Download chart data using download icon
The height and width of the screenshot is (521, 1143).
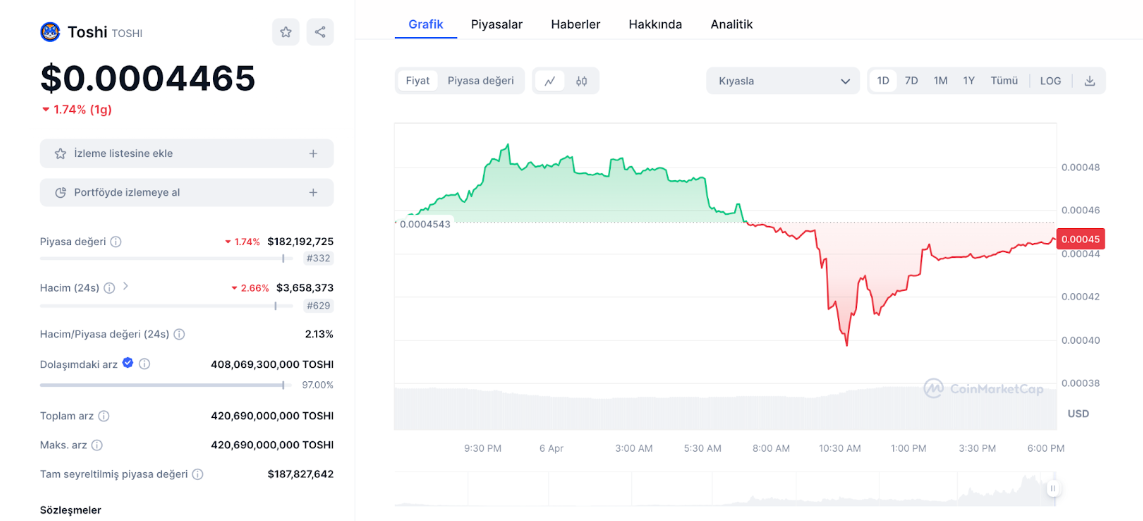pyautogui.click(x=1090, y=81)
